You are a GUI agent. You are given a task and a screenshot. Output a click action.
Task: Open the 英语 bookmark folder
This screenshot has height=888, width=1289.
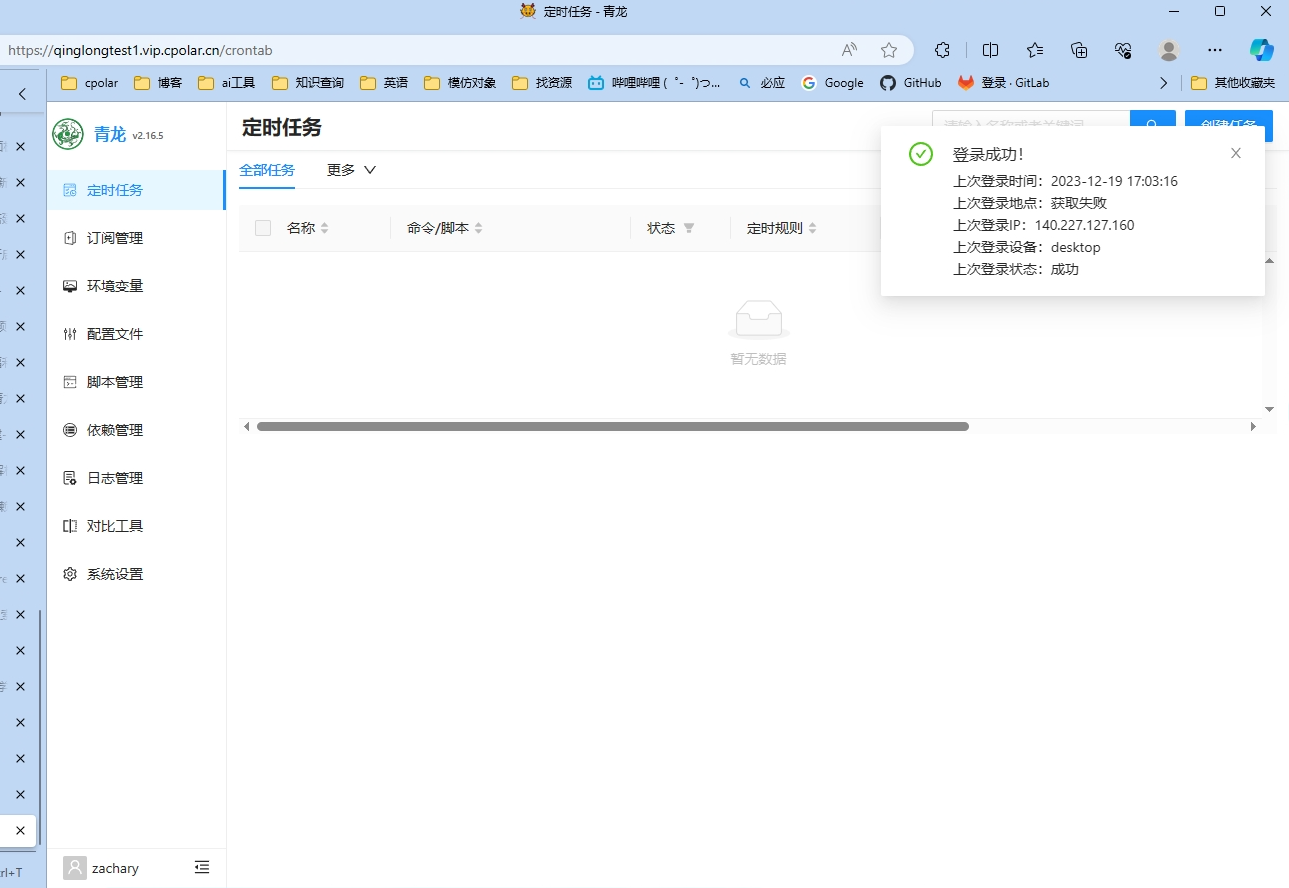[384, 83]
